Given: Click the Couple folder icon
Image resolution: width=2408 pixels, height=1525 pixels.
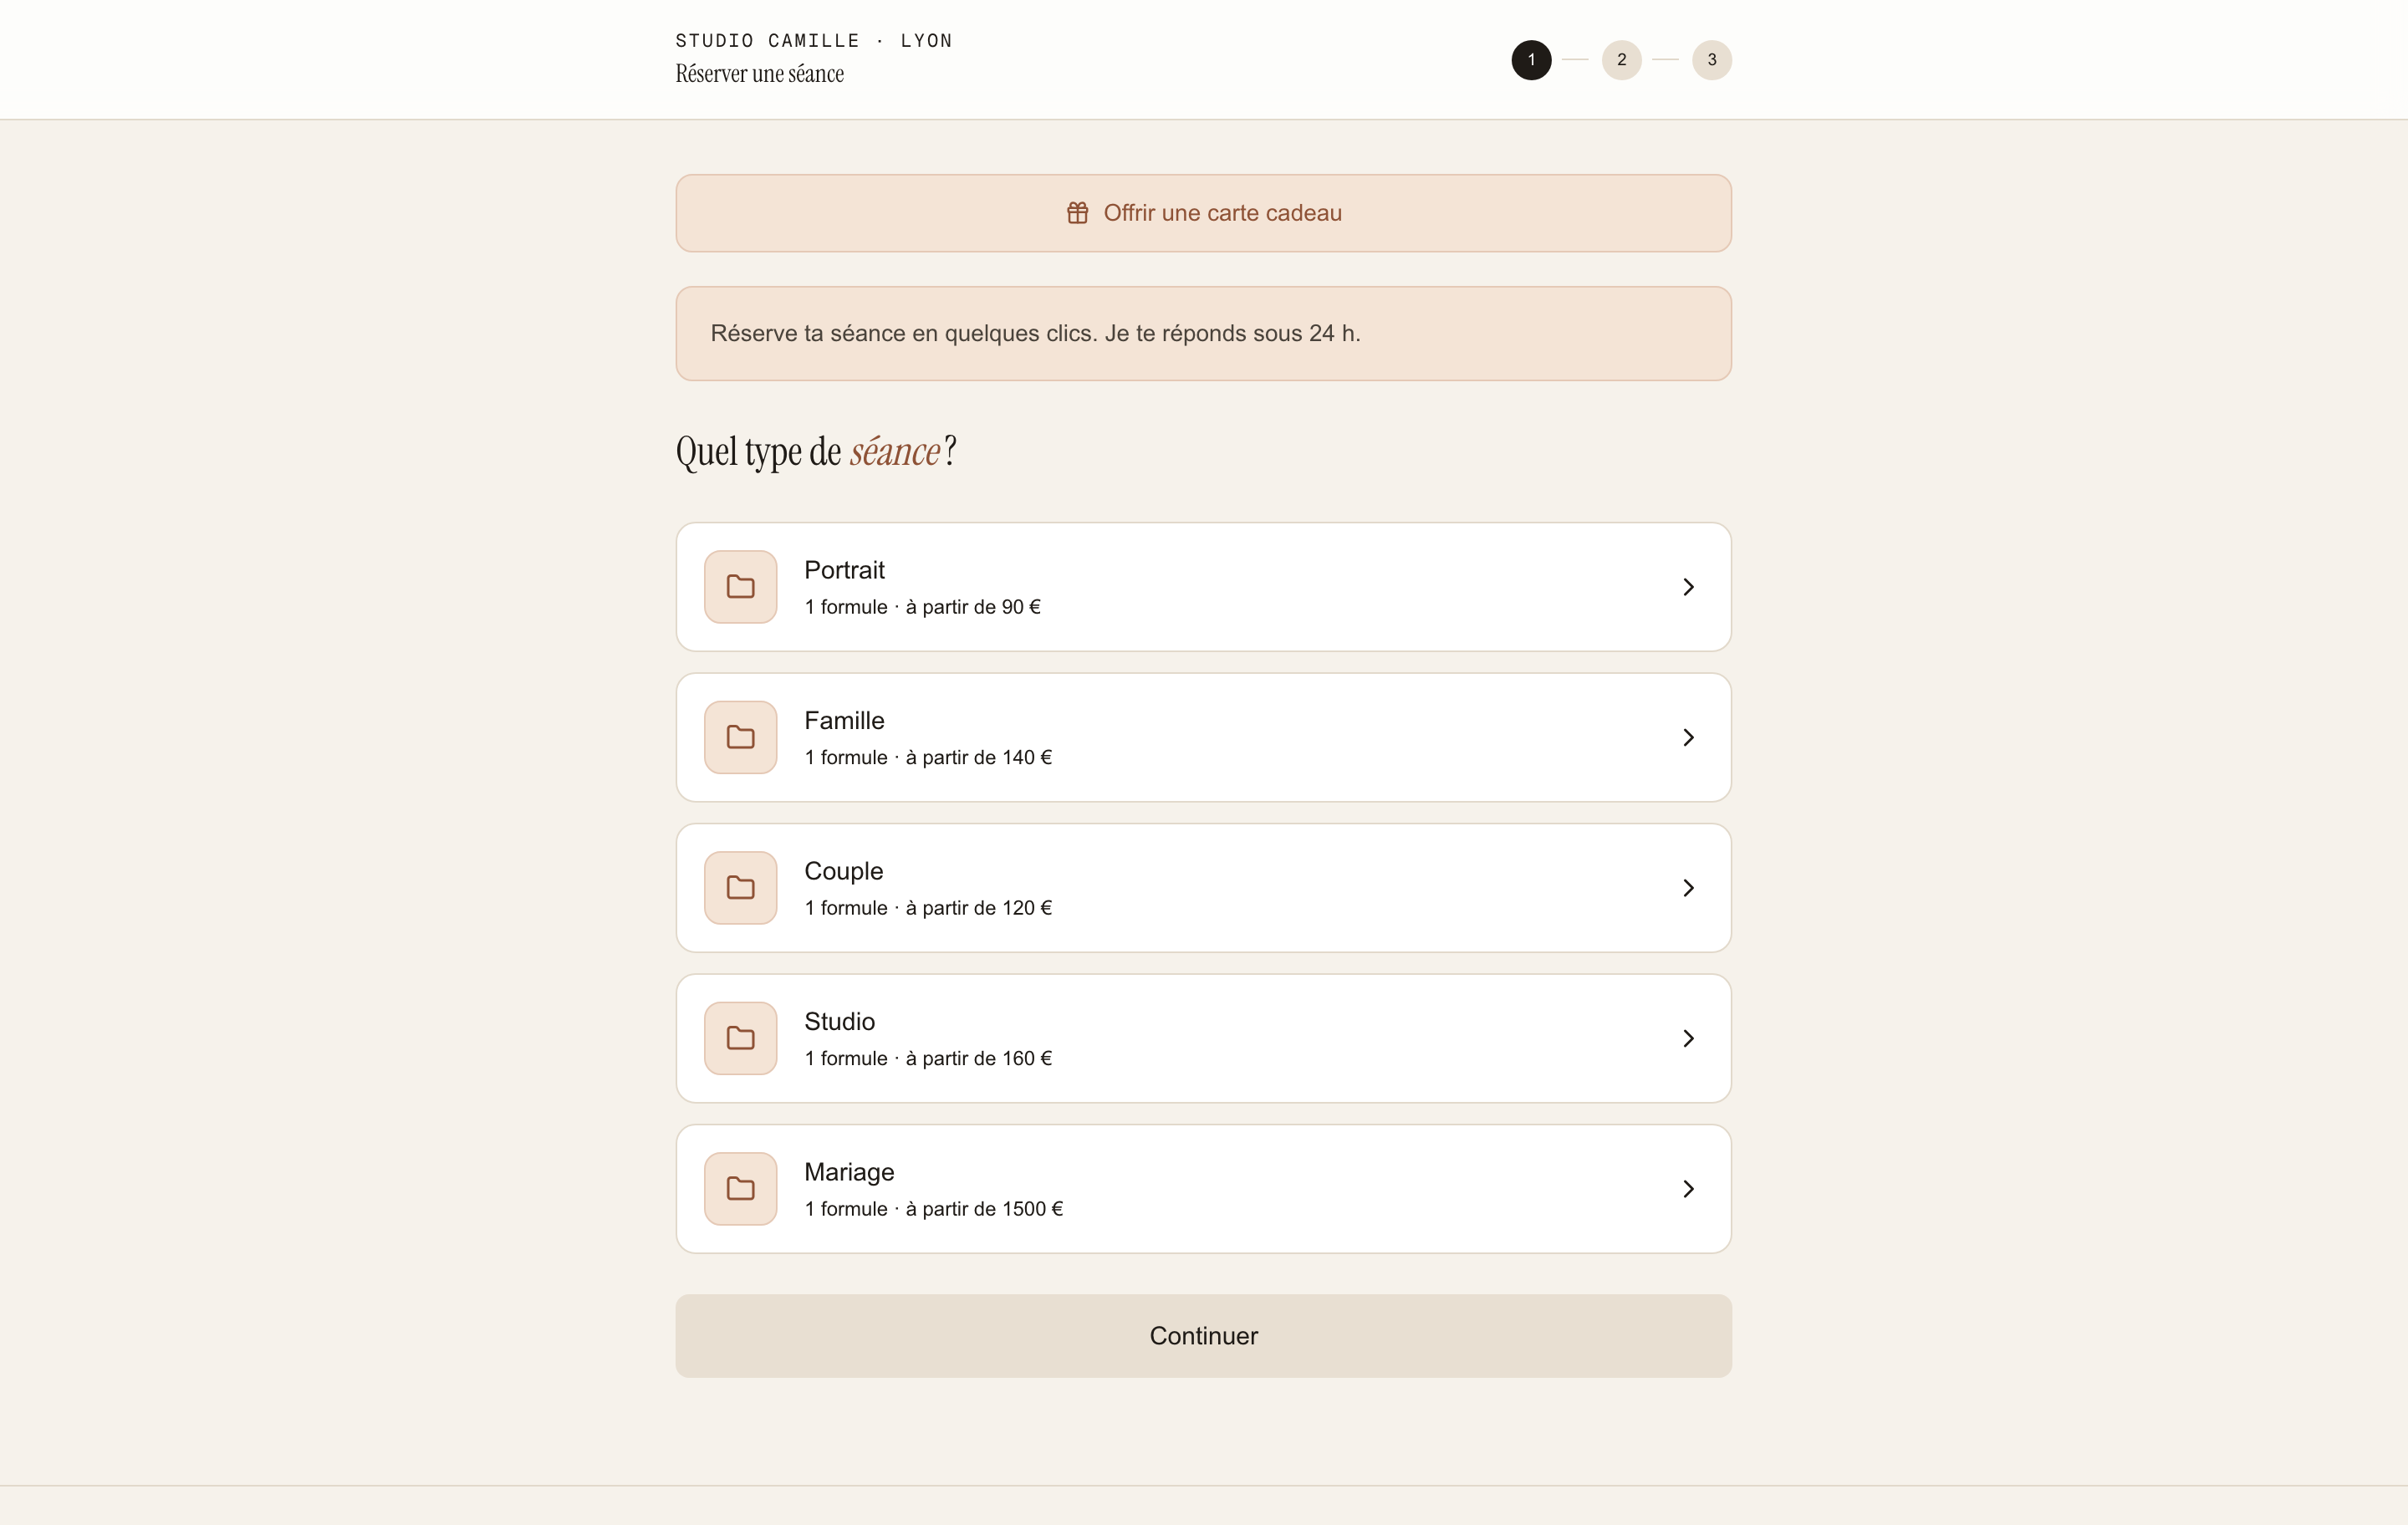Looking at the screenshot, I should coord(740,888).
